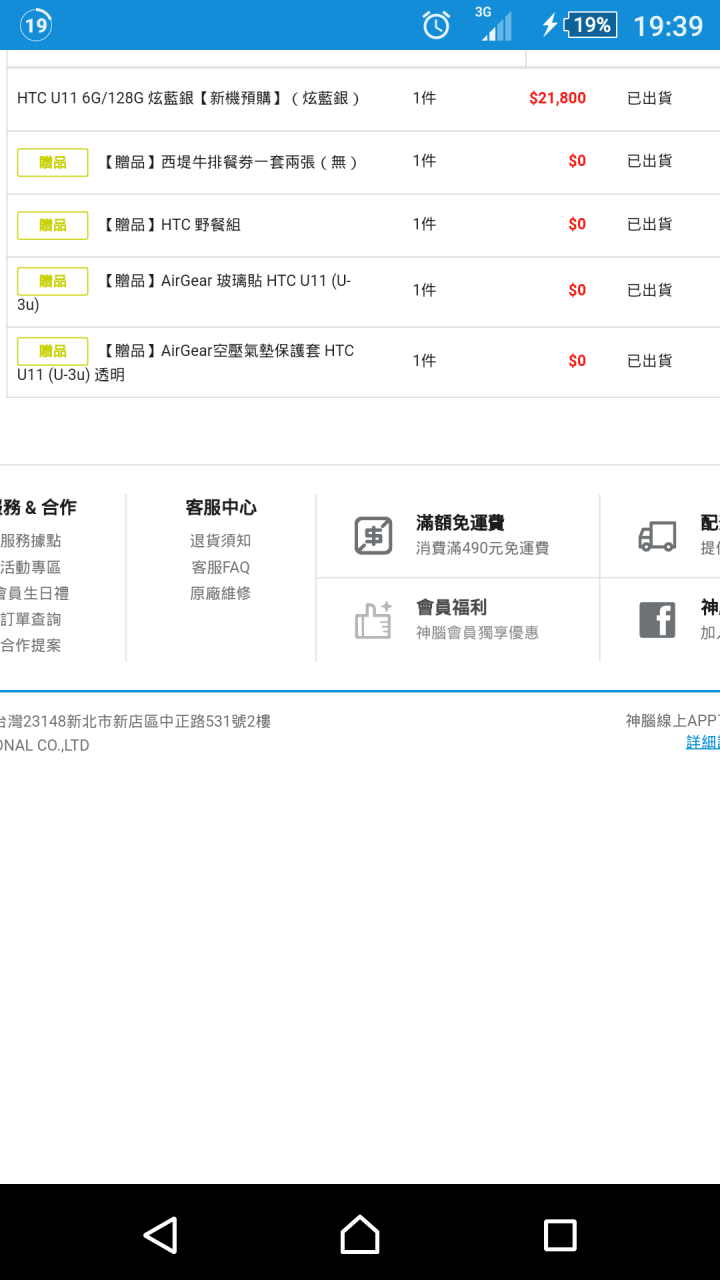Tap the 客服中心 heading
The width and height of the screenshot is (720, 1280).
221,508
